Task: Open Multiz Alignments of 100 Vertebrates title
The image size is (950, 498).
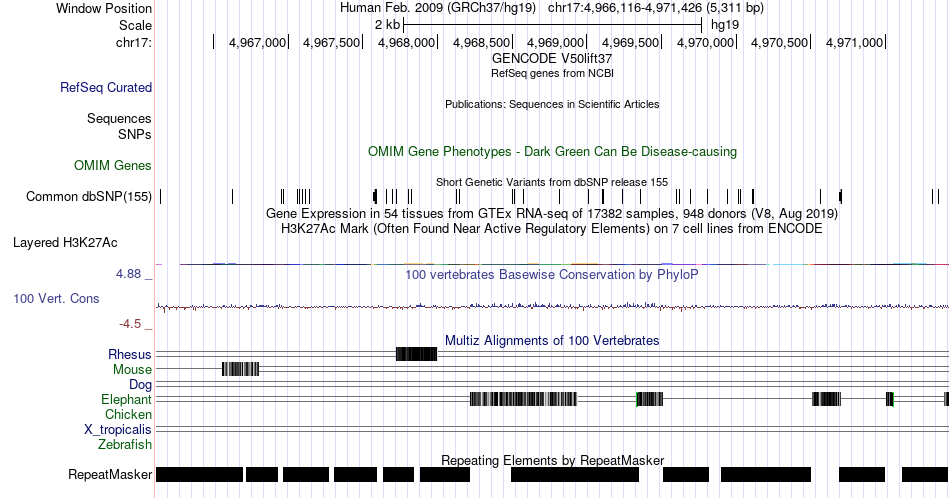Action: pos(552,340)
